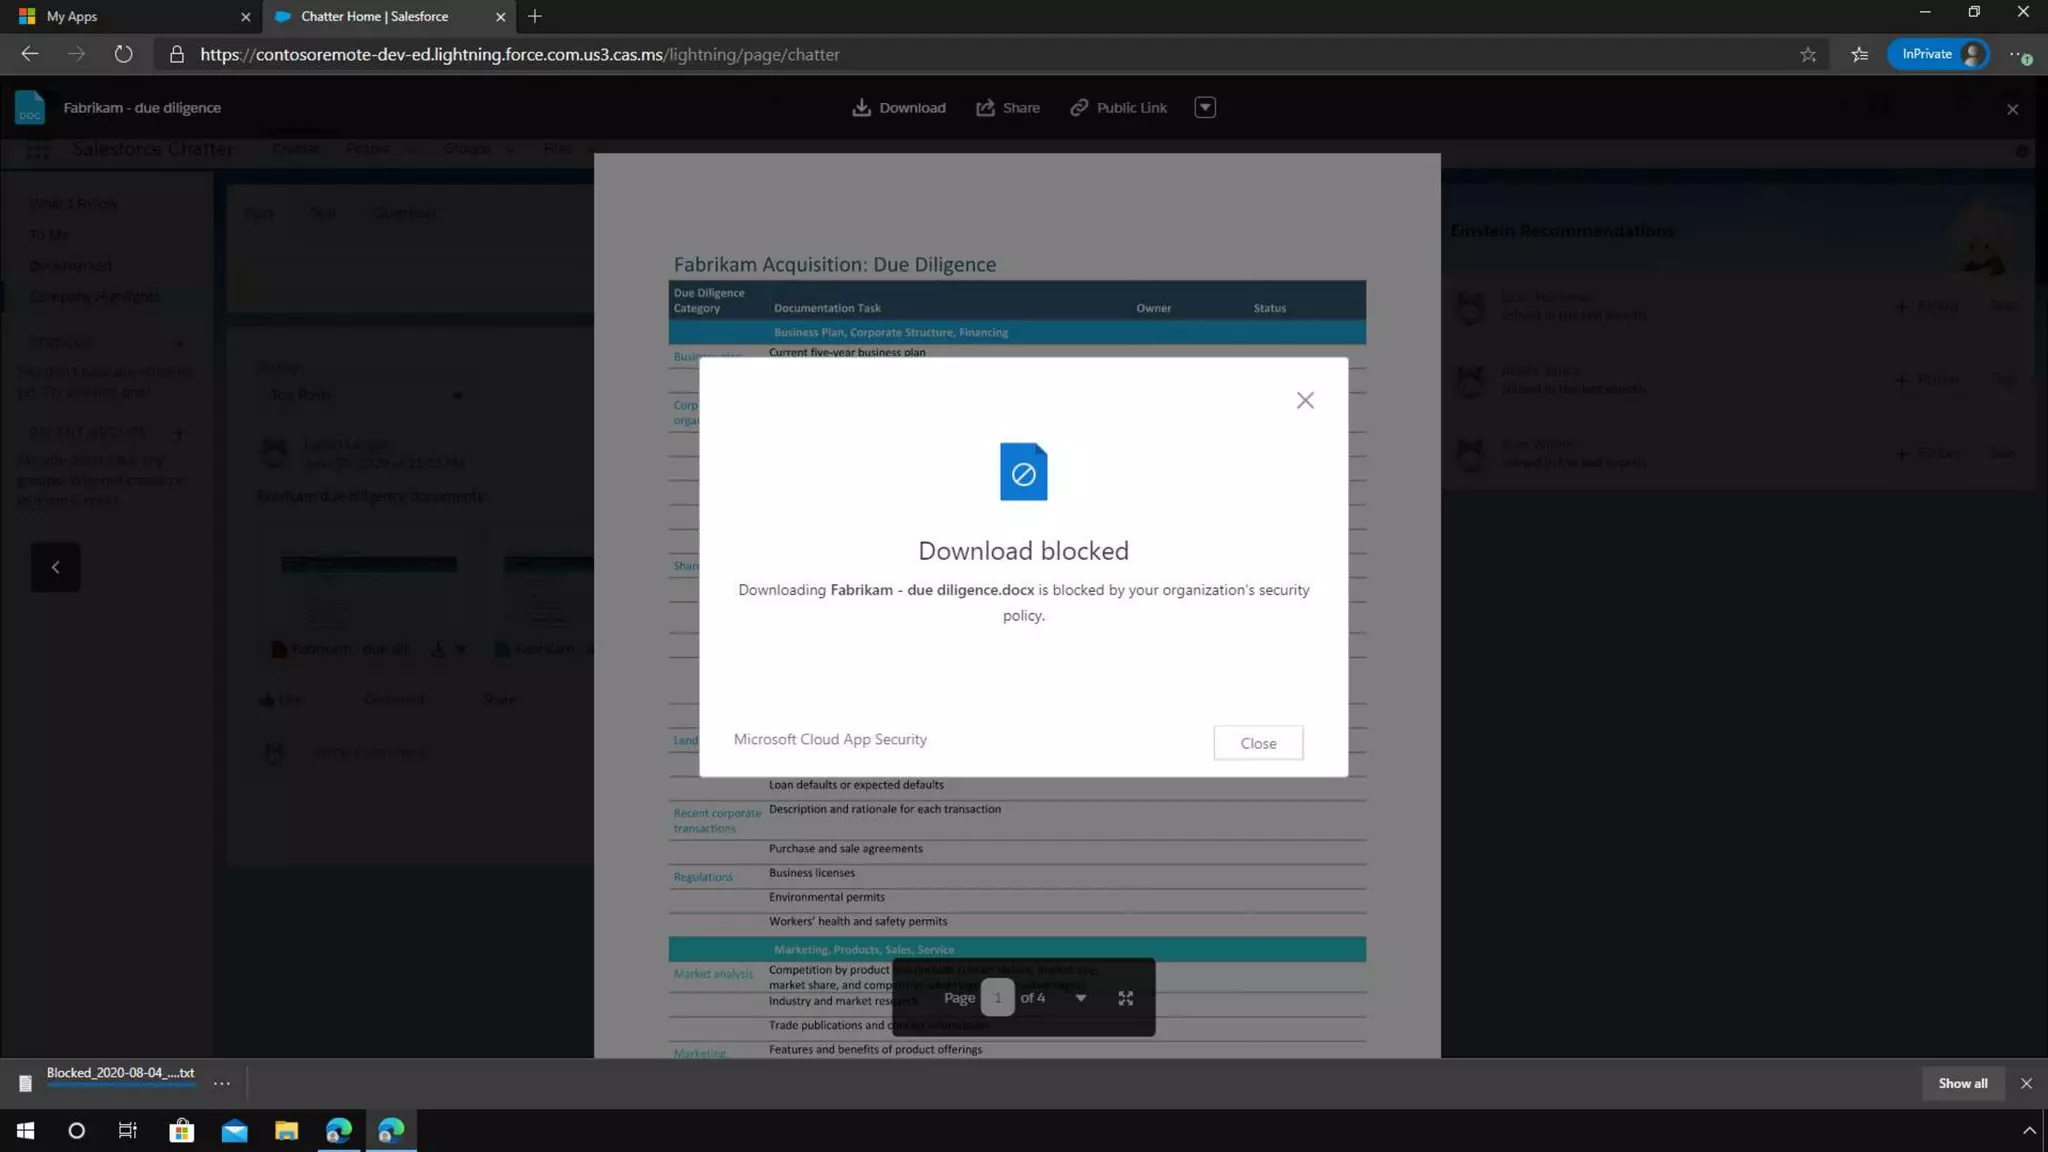Toggle full screen preview icon

point(1126,998)
